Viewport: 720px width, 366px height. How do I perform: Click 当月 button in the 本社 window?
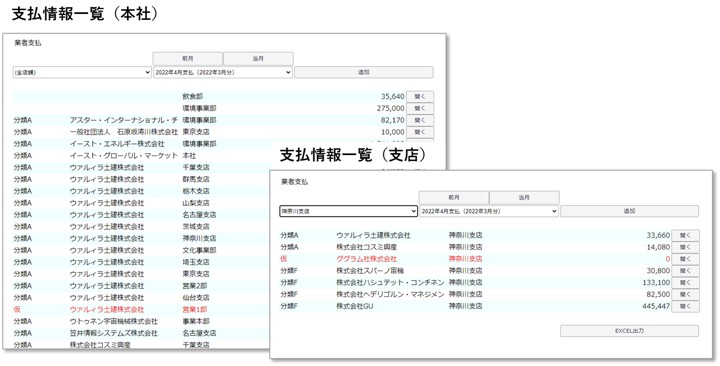pos(258,59)
